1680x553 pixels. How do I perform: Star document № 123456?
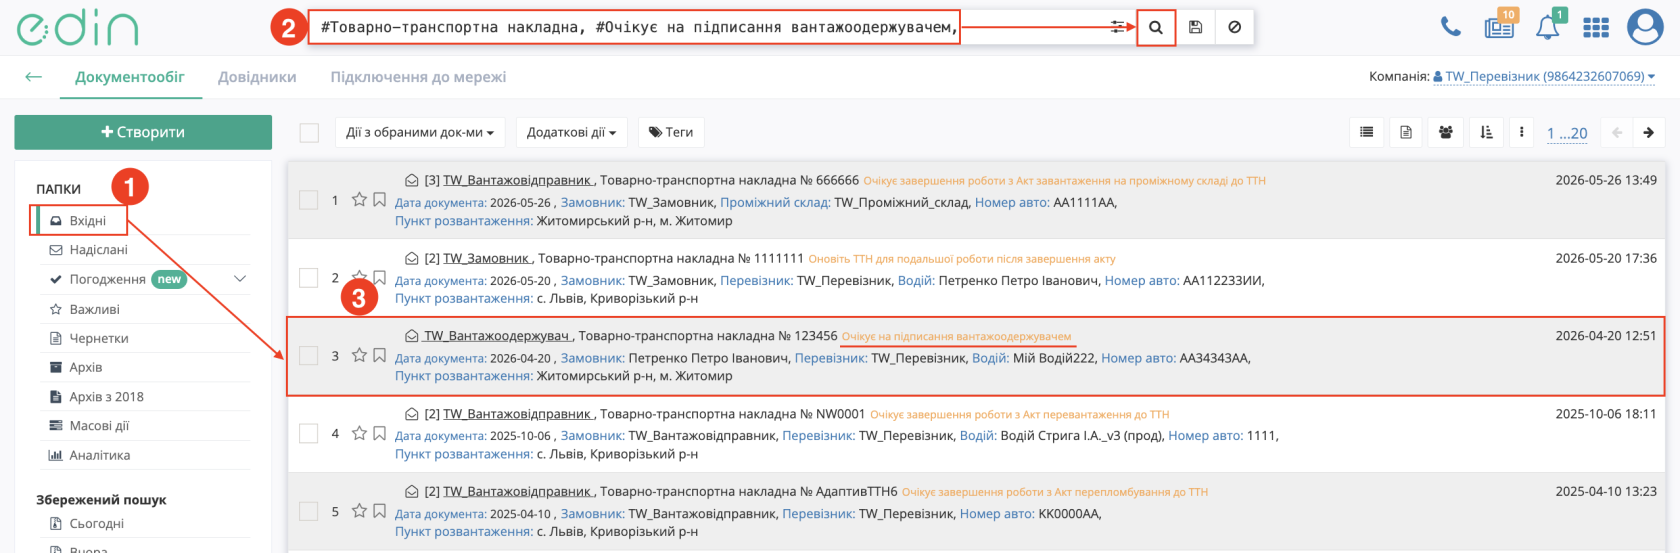[x=359, y=355]
